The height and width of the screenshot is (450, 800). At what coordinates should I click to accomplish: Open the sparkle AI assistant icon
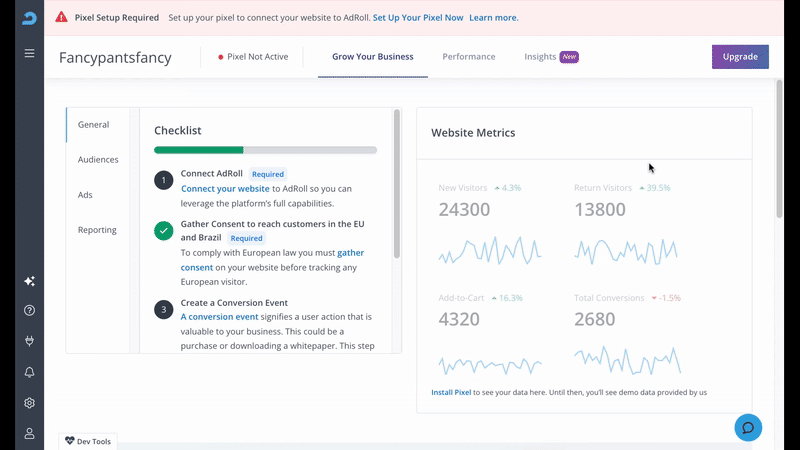[x=29, y=281]
